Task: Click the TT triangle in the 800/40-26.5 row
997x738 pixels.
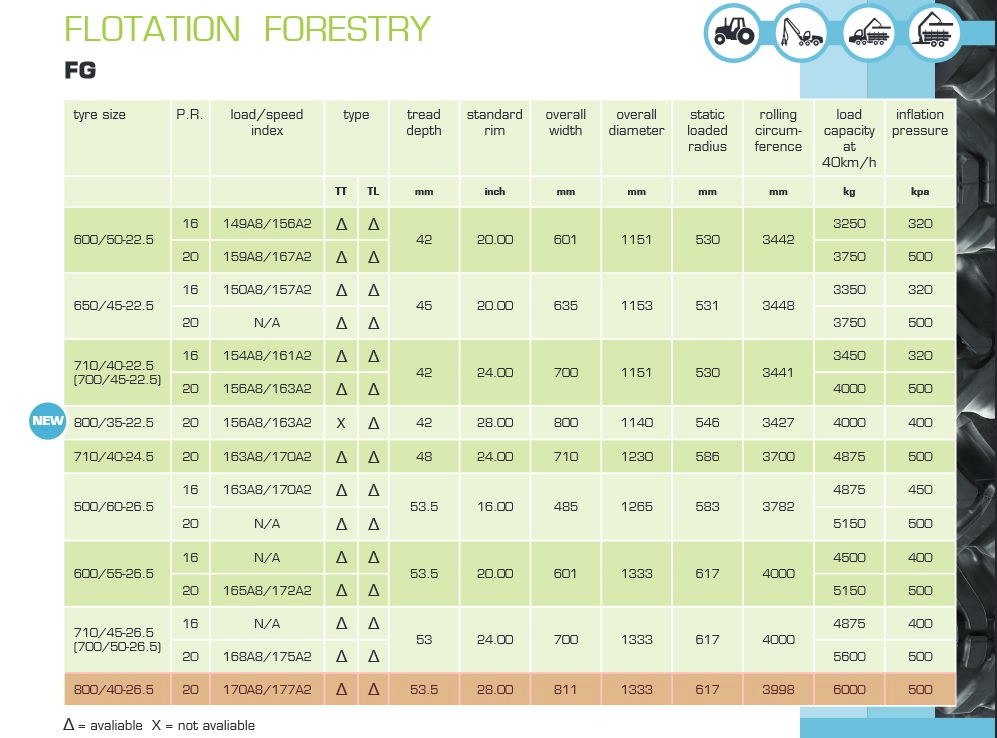Action: [x=341, y=689]
